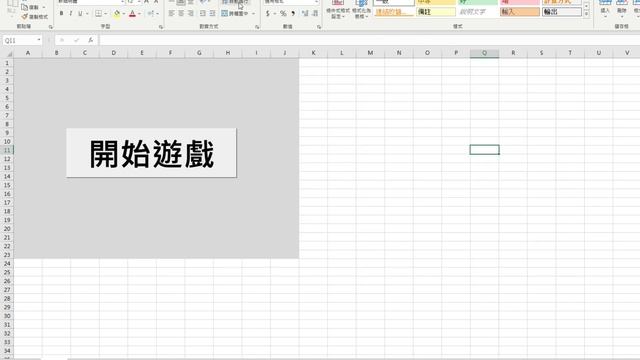The height and width of the screenshot is (360, 640).
Task: Select row 24 header
Action: pos(7,264)
